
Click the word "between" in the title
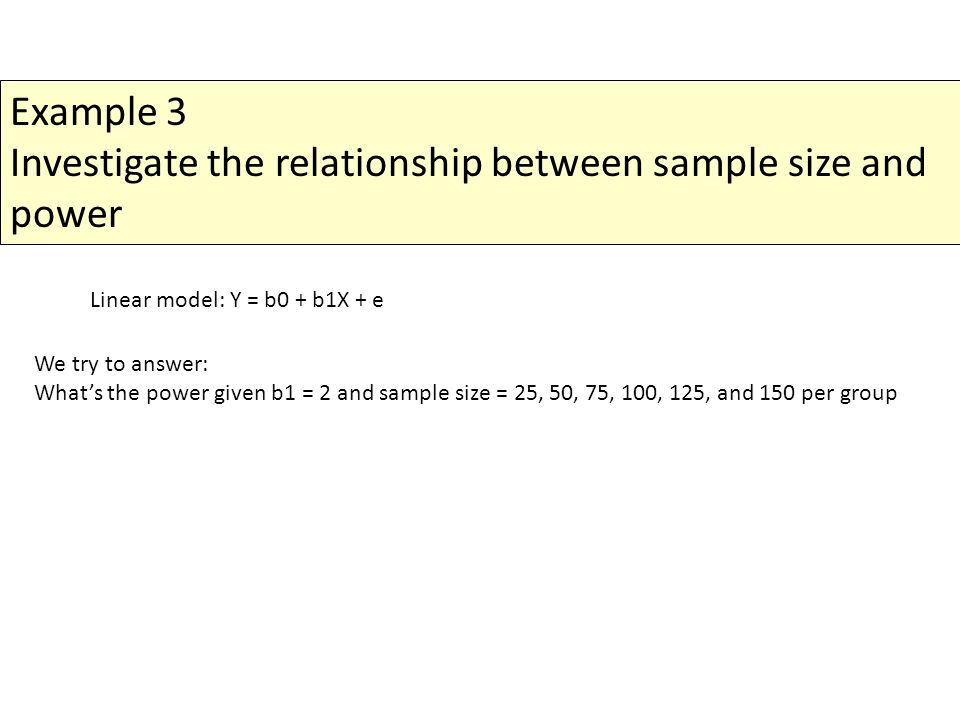567,164
